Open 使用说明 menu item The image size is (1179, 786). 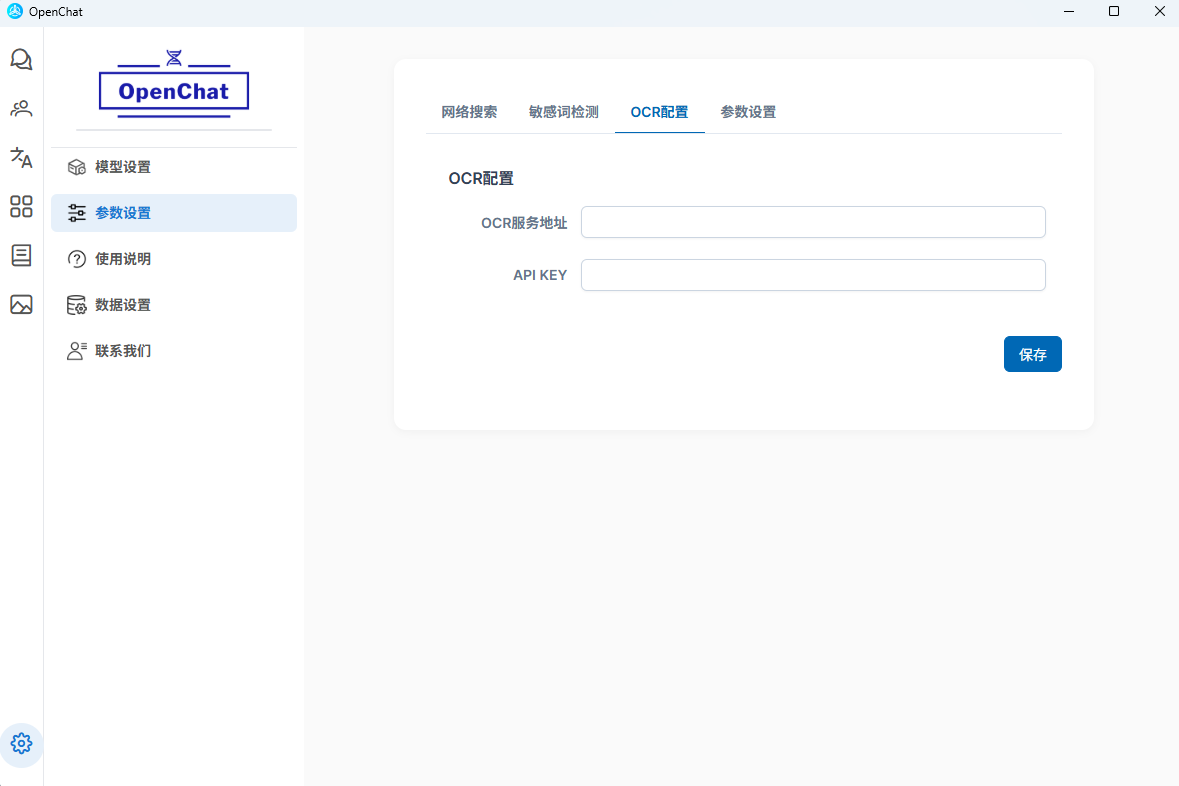174,259
